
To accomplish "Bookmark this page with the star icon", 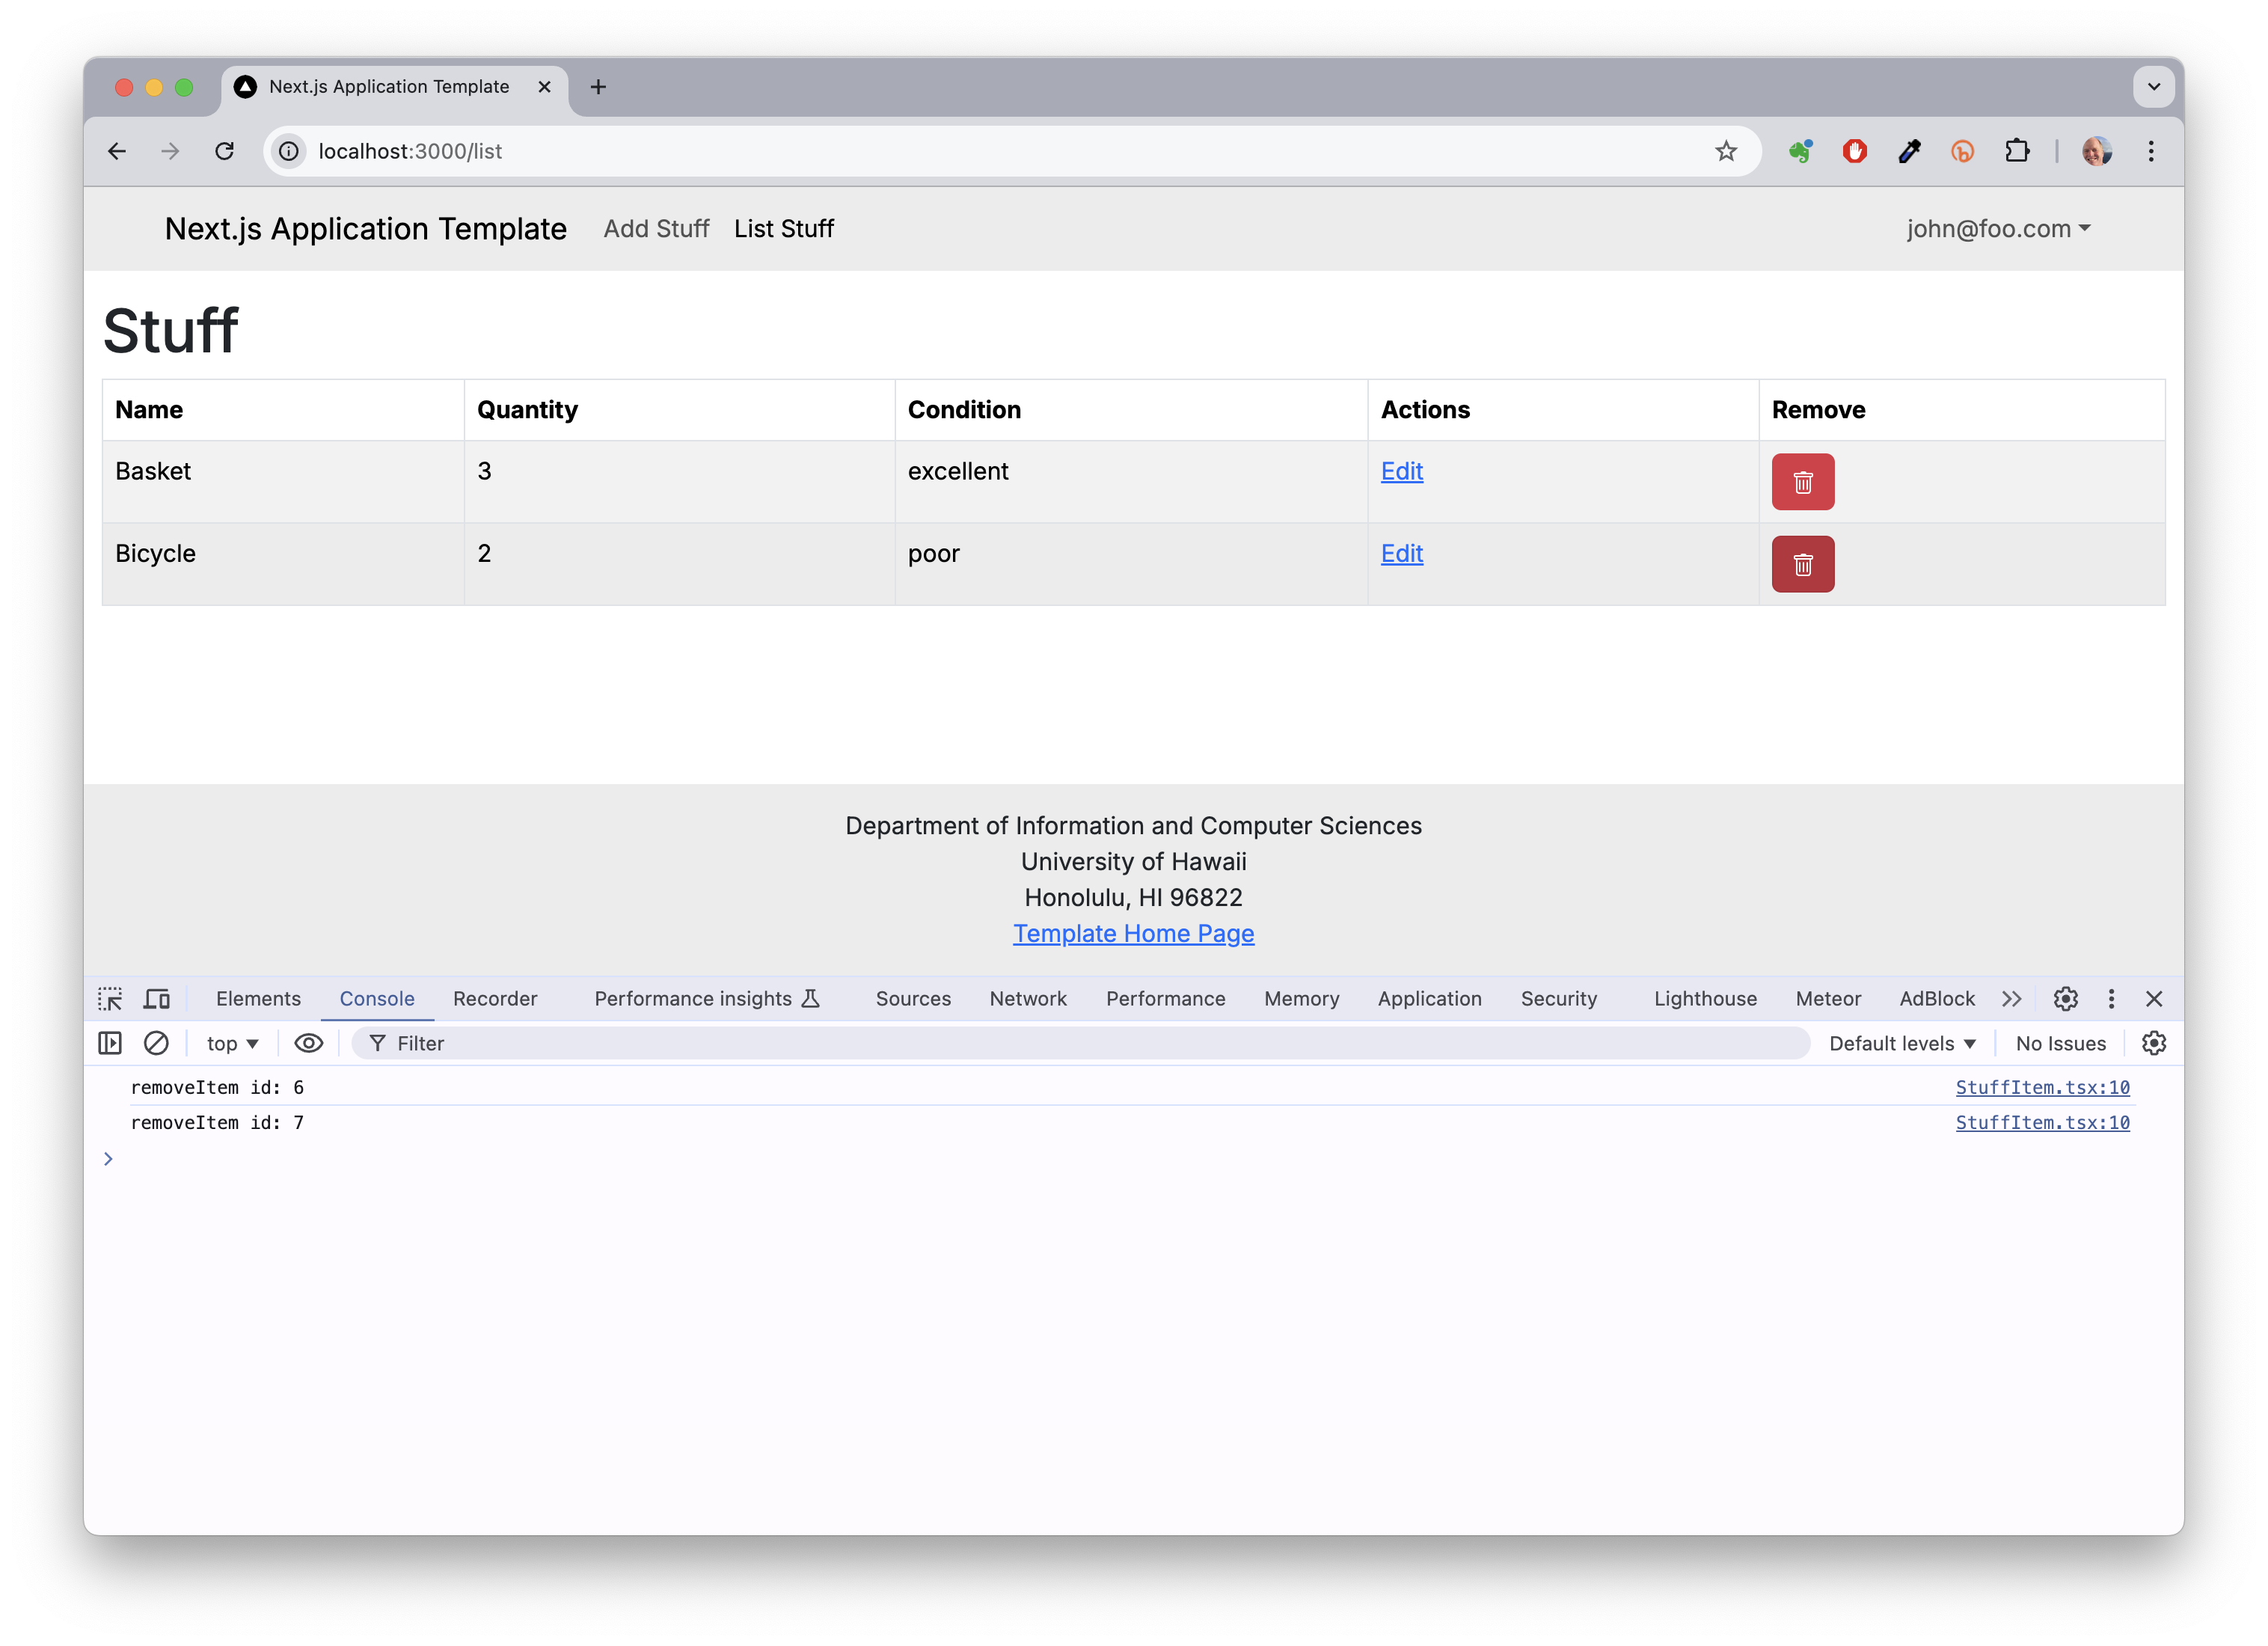I will tap(1726, 151).
